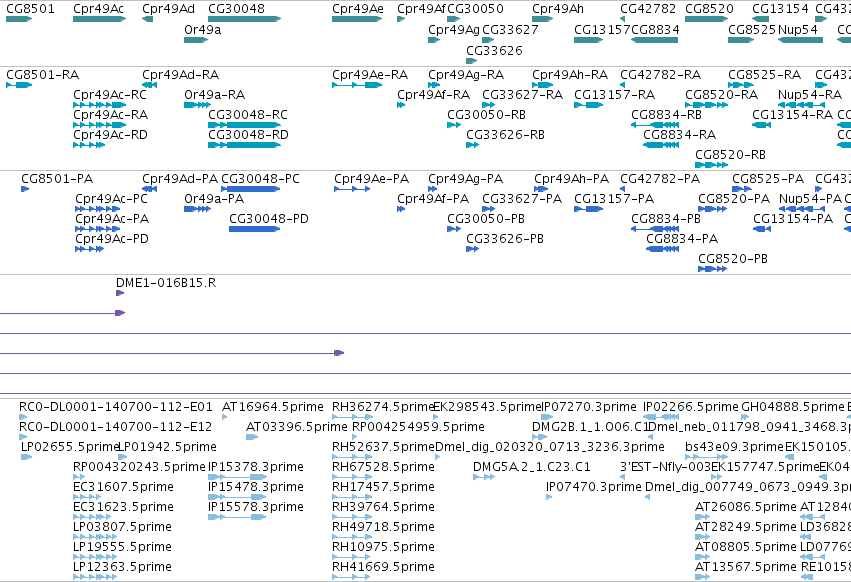Image resolution: width=851 pixels, height=582 pixels.
Task: Select the CG8525 gene label
Action: click(752, 29)
